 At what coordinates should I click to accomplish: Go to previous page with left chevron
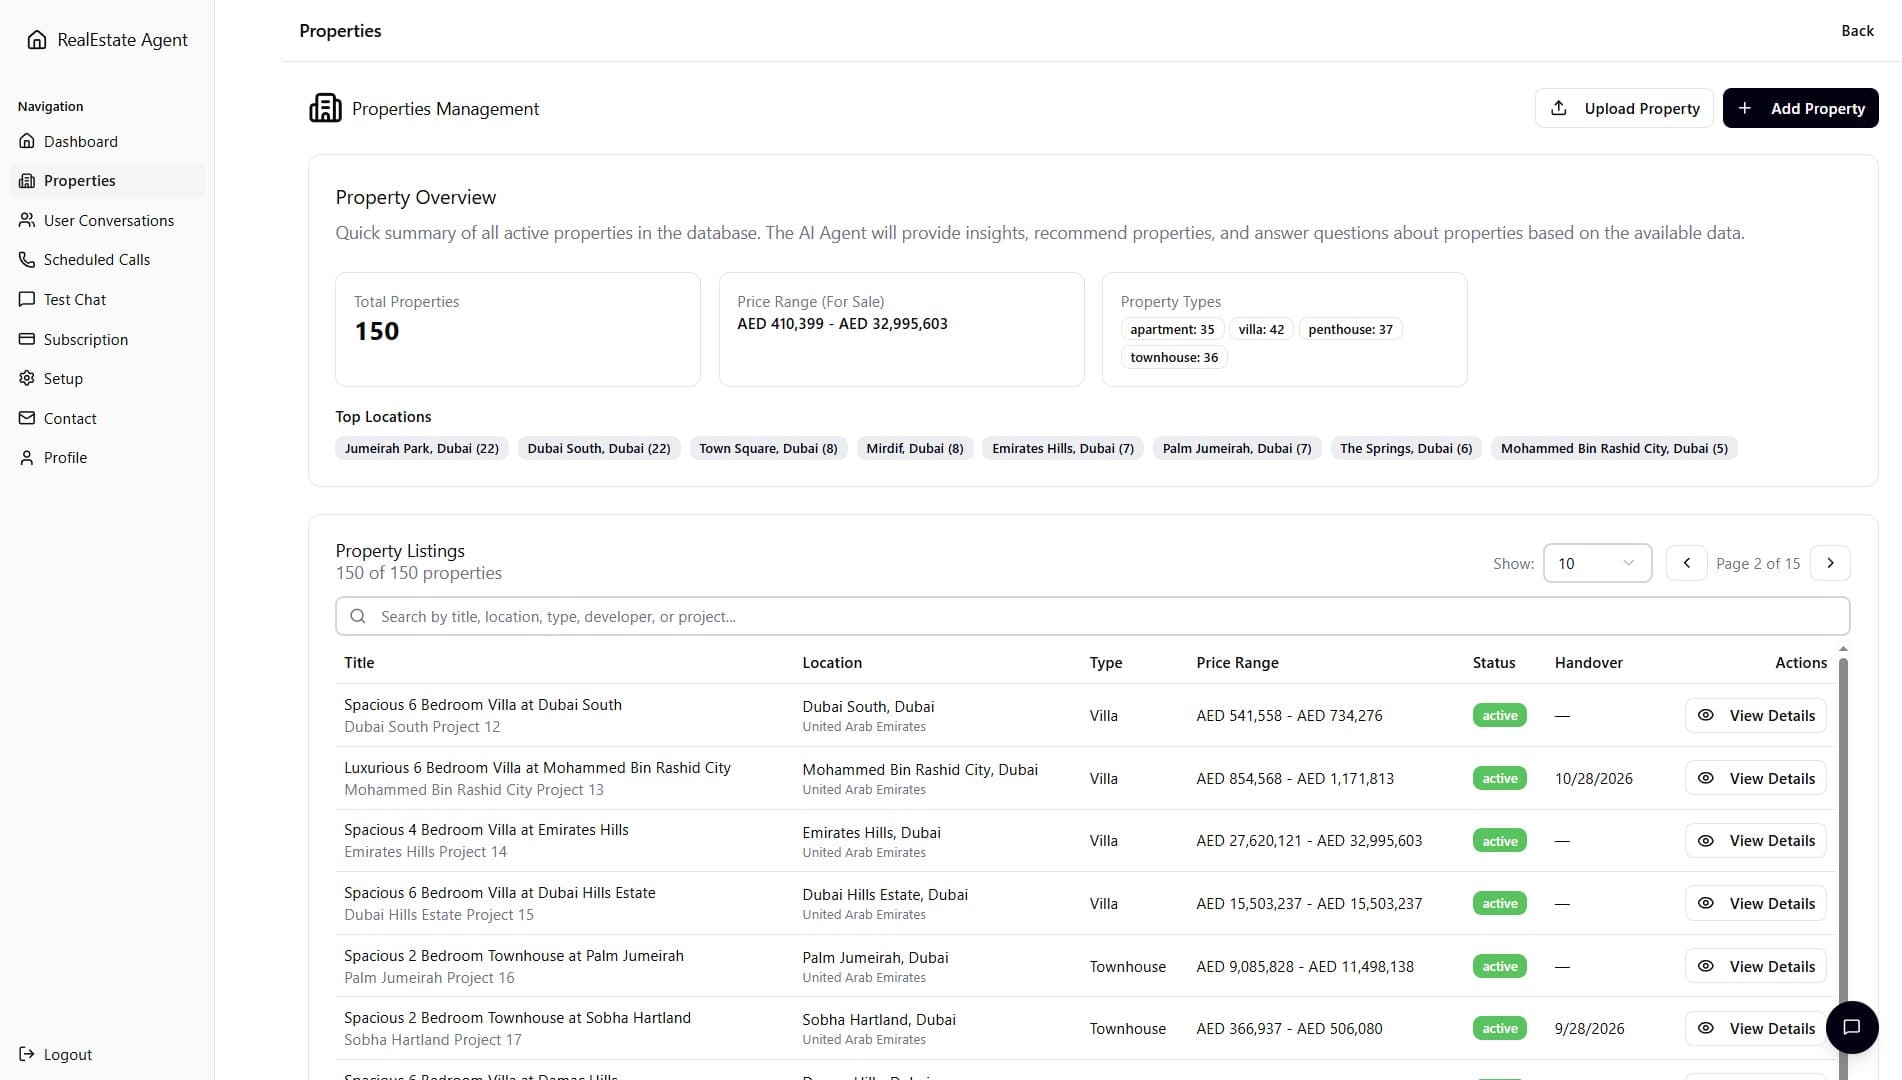(x=1686, y=563)
